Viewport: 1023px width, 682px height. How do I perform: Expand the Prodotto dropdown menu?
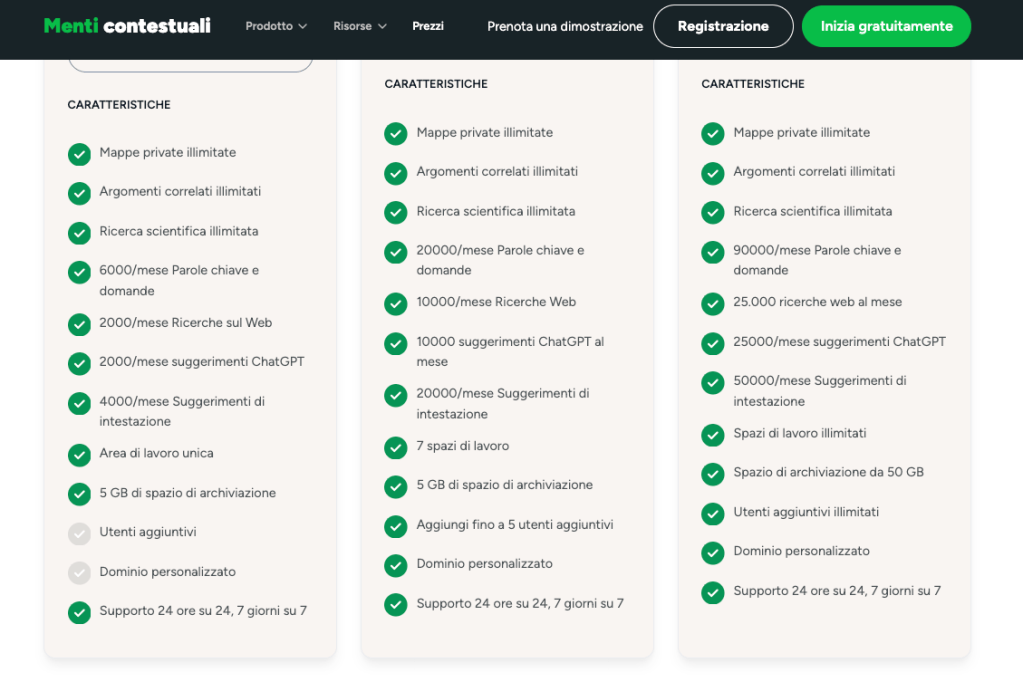pos(276,26)
